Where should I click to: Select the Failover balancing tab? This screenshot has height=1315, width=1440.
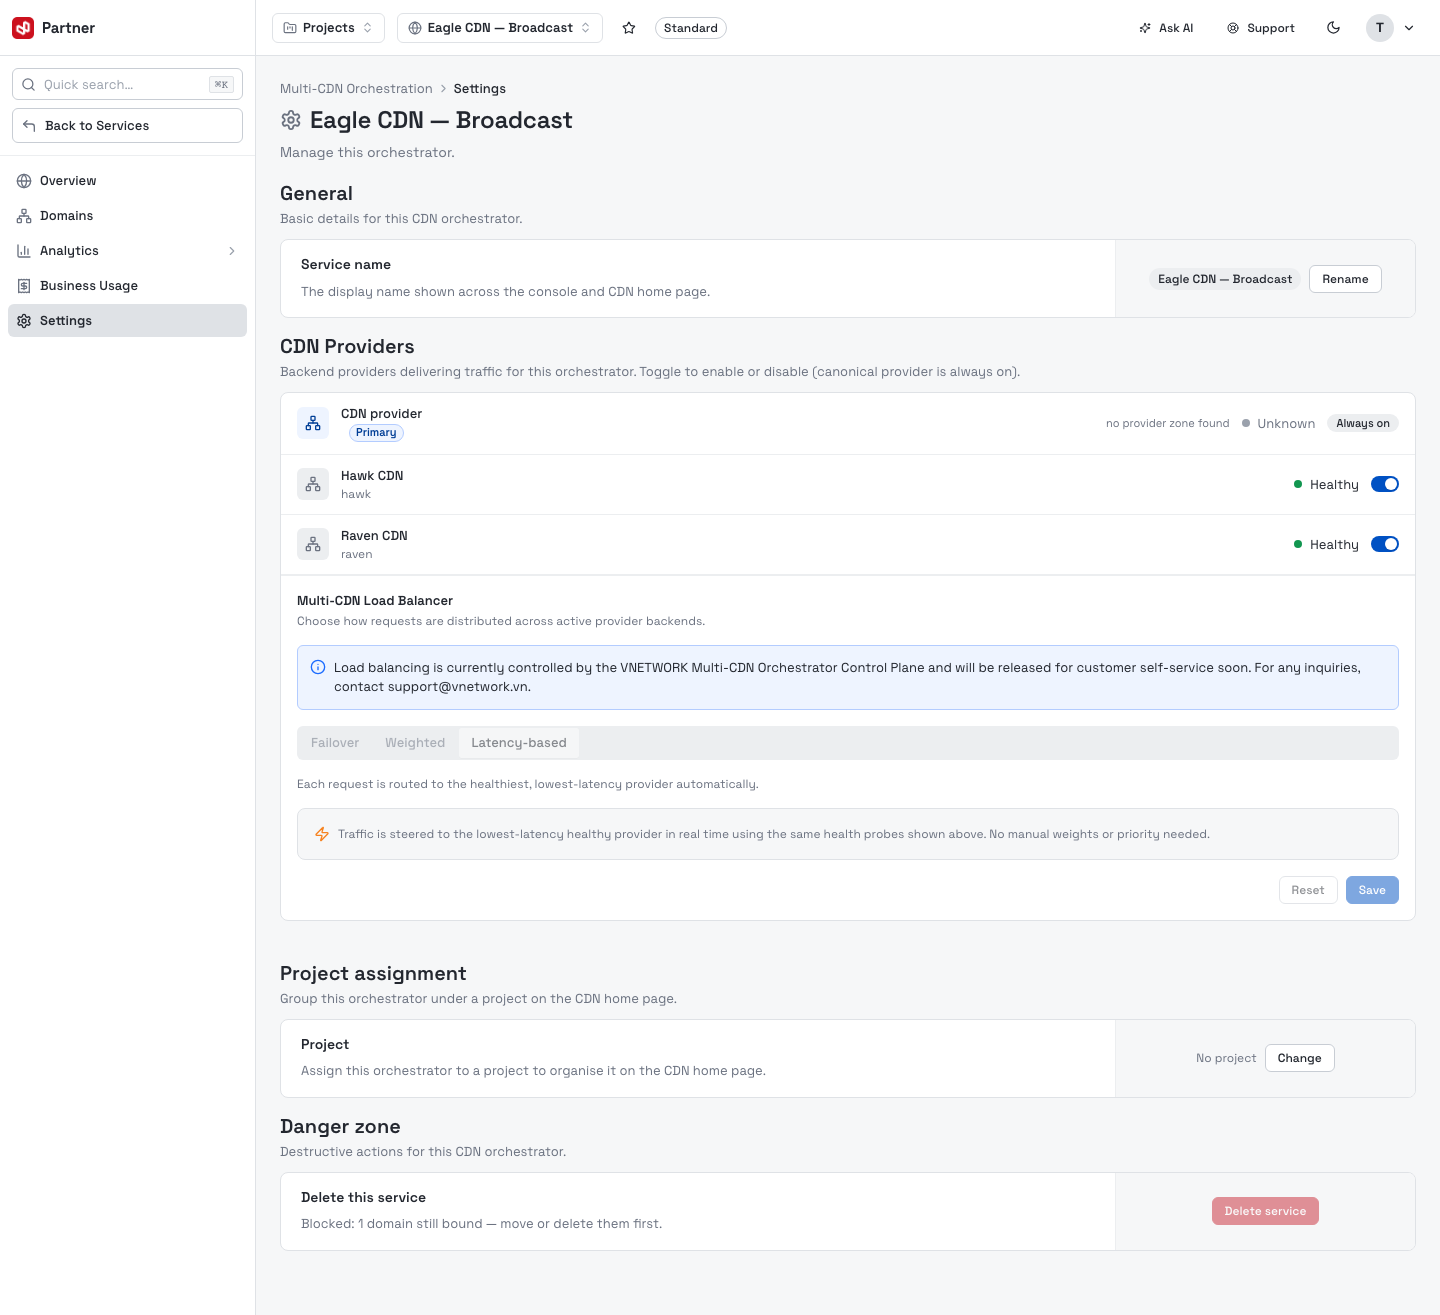coord(335,743)
